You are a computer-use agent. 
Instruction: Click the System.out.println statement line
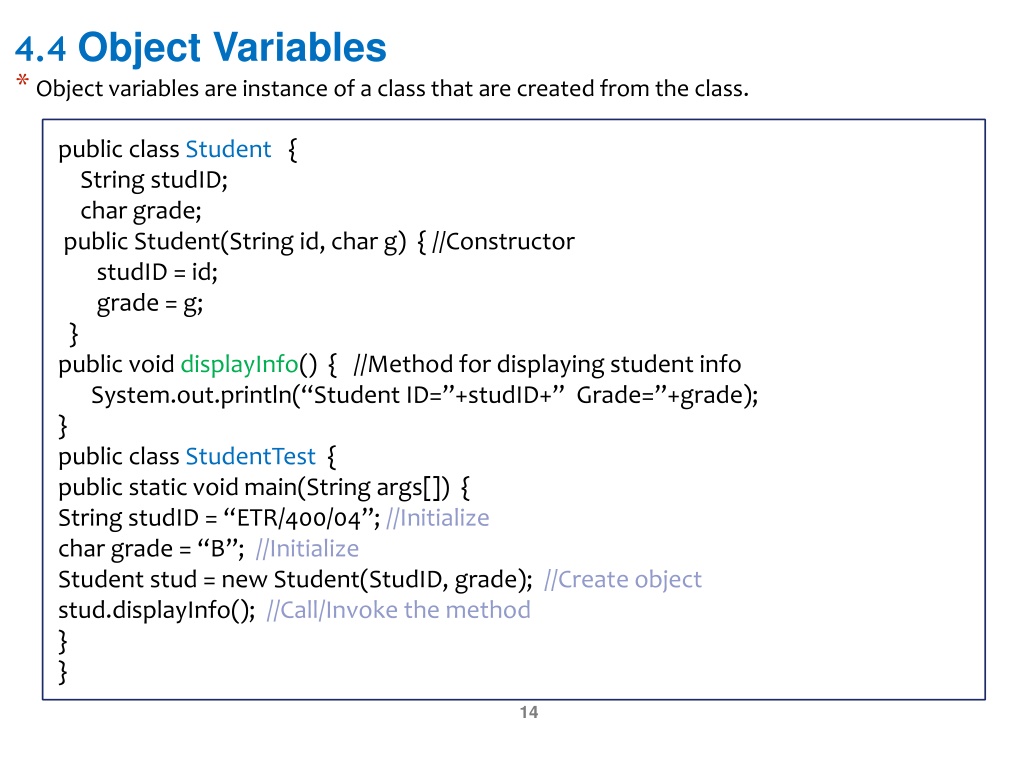coord(424,395)
